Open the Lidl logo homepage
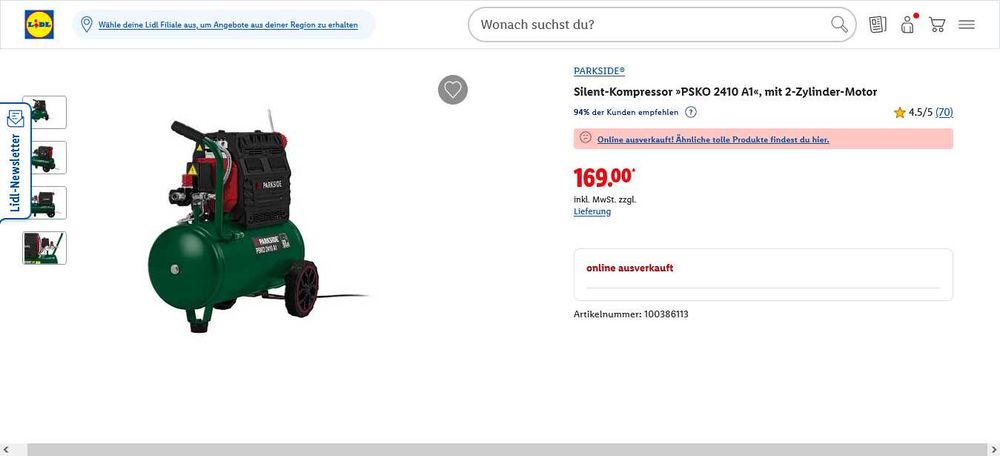Image resolution: width=1000 pixels, height=456 pixels. pos(39,24)
